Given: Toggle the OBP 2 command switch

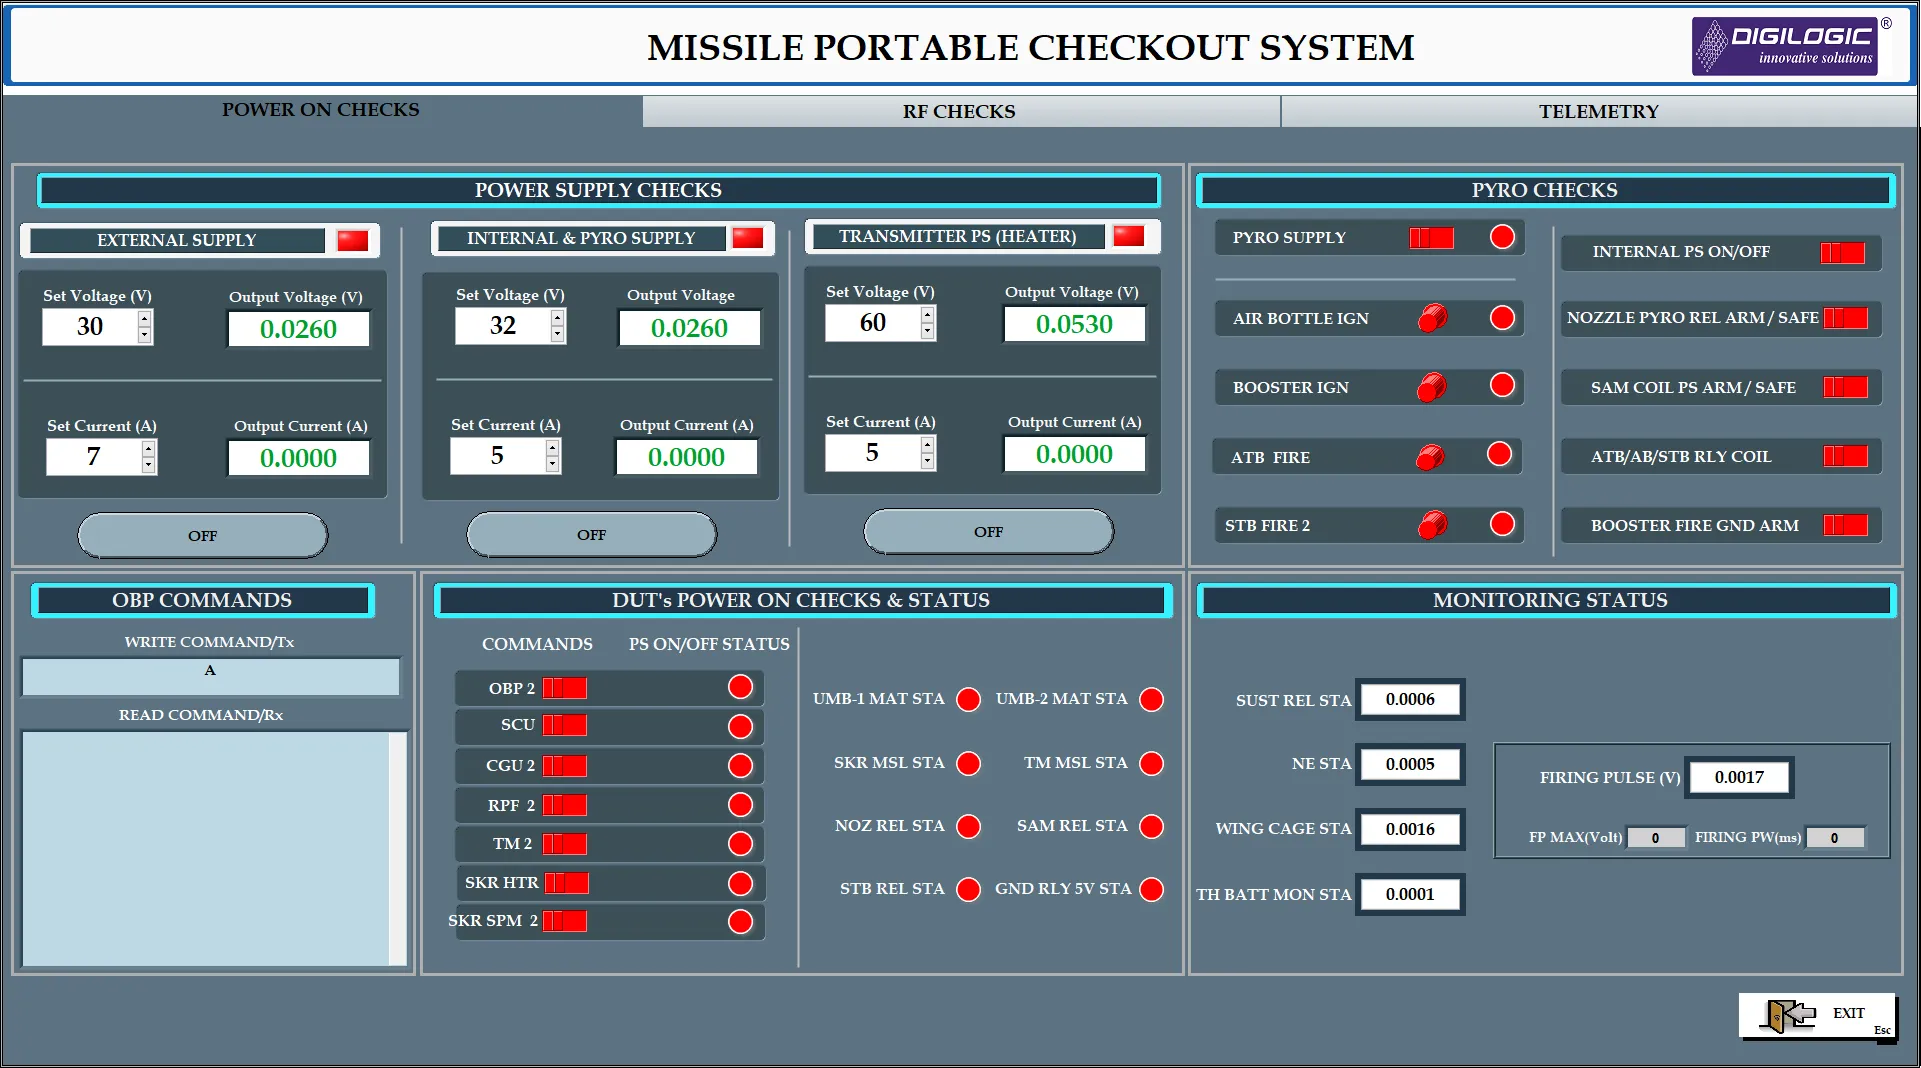Looking at the screenshot, I should [565, 688].
